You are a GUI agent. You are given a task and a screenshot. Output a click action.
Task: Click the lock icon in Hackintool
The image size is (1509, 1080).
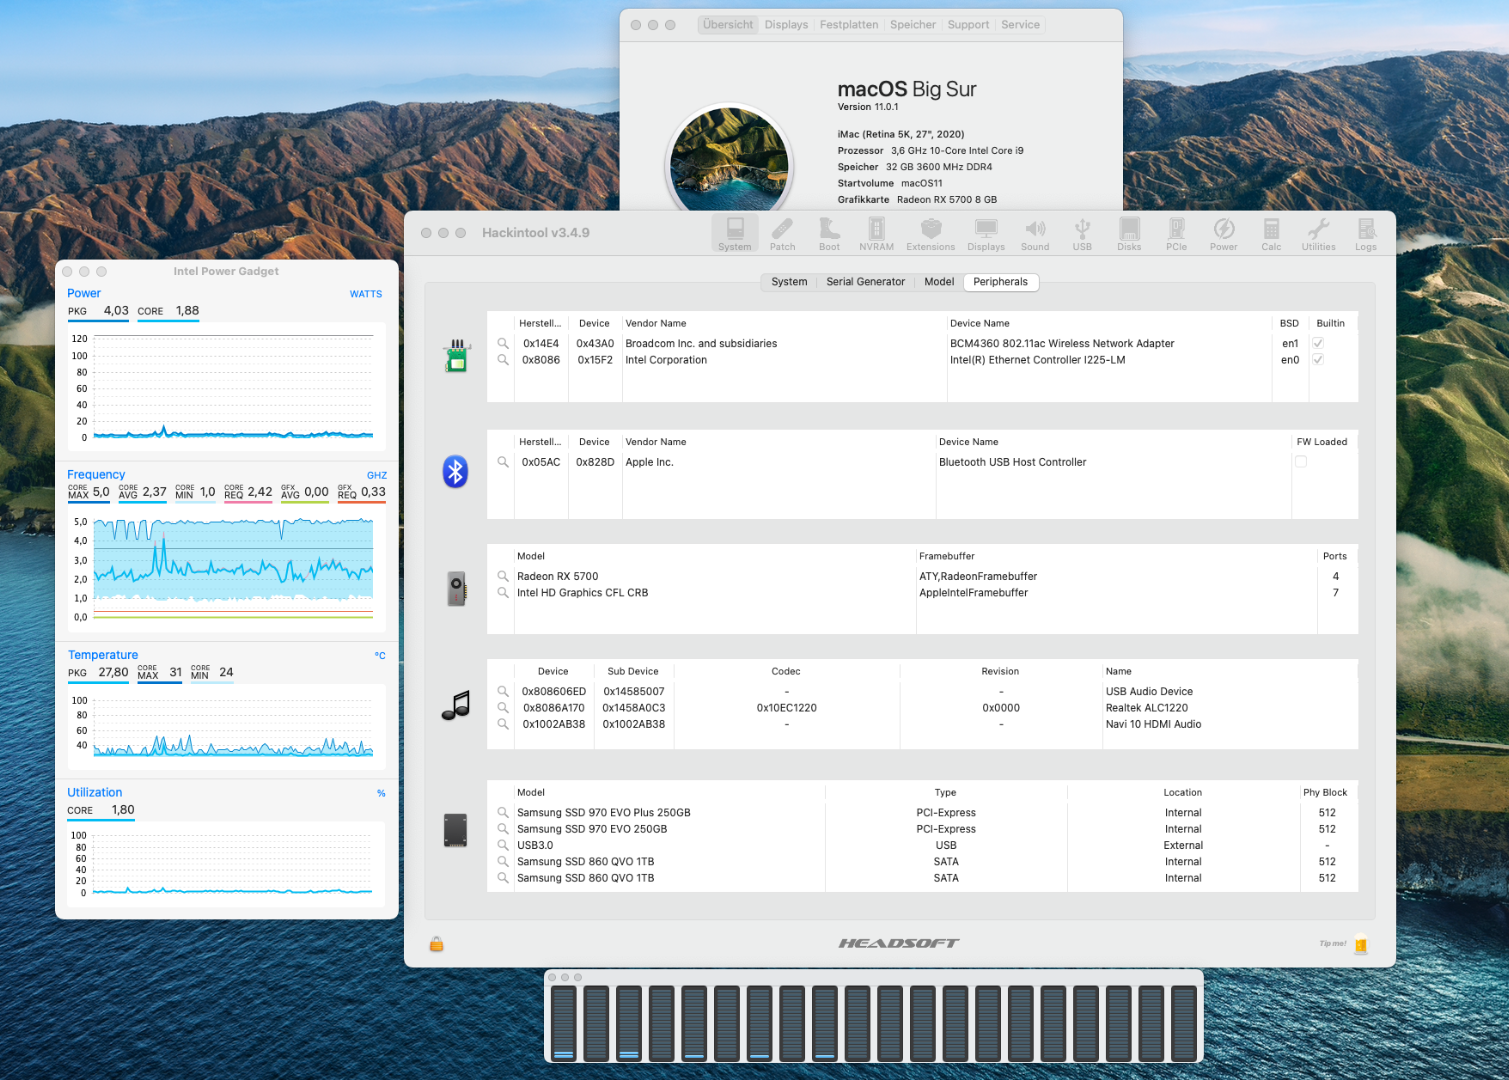[436, 944]
